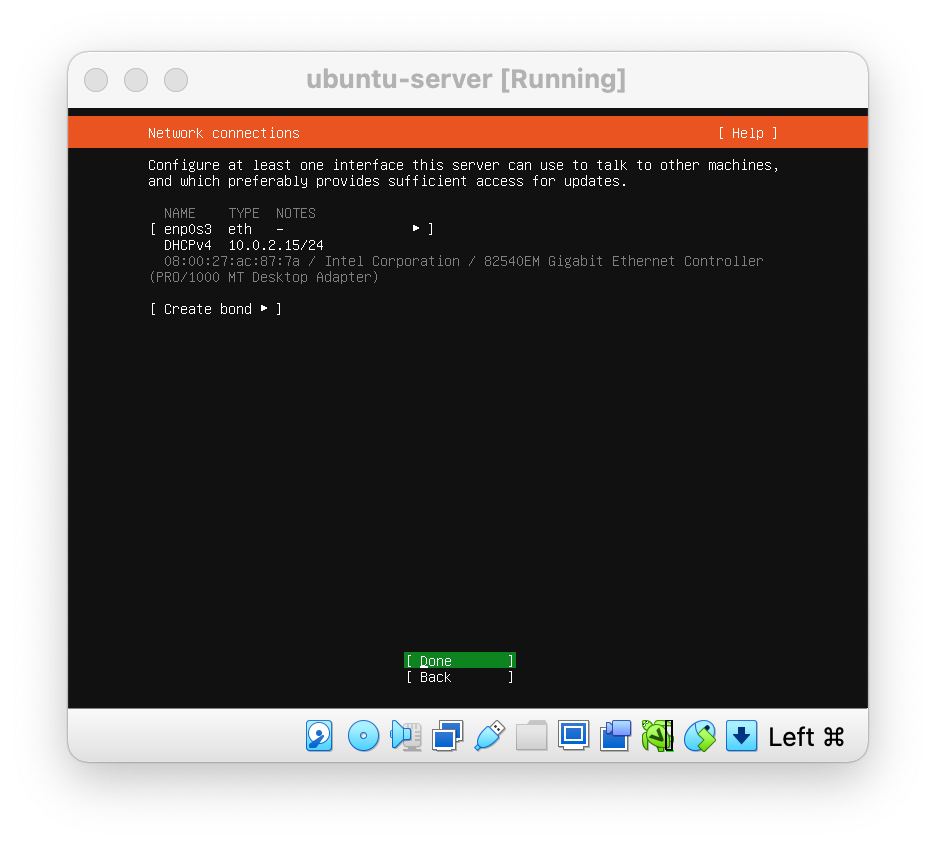Image resolution: width=936 pixels, height=846 pixels.
Task: Toggle the keyboard capture down-arrow icon
Action: 741,736
